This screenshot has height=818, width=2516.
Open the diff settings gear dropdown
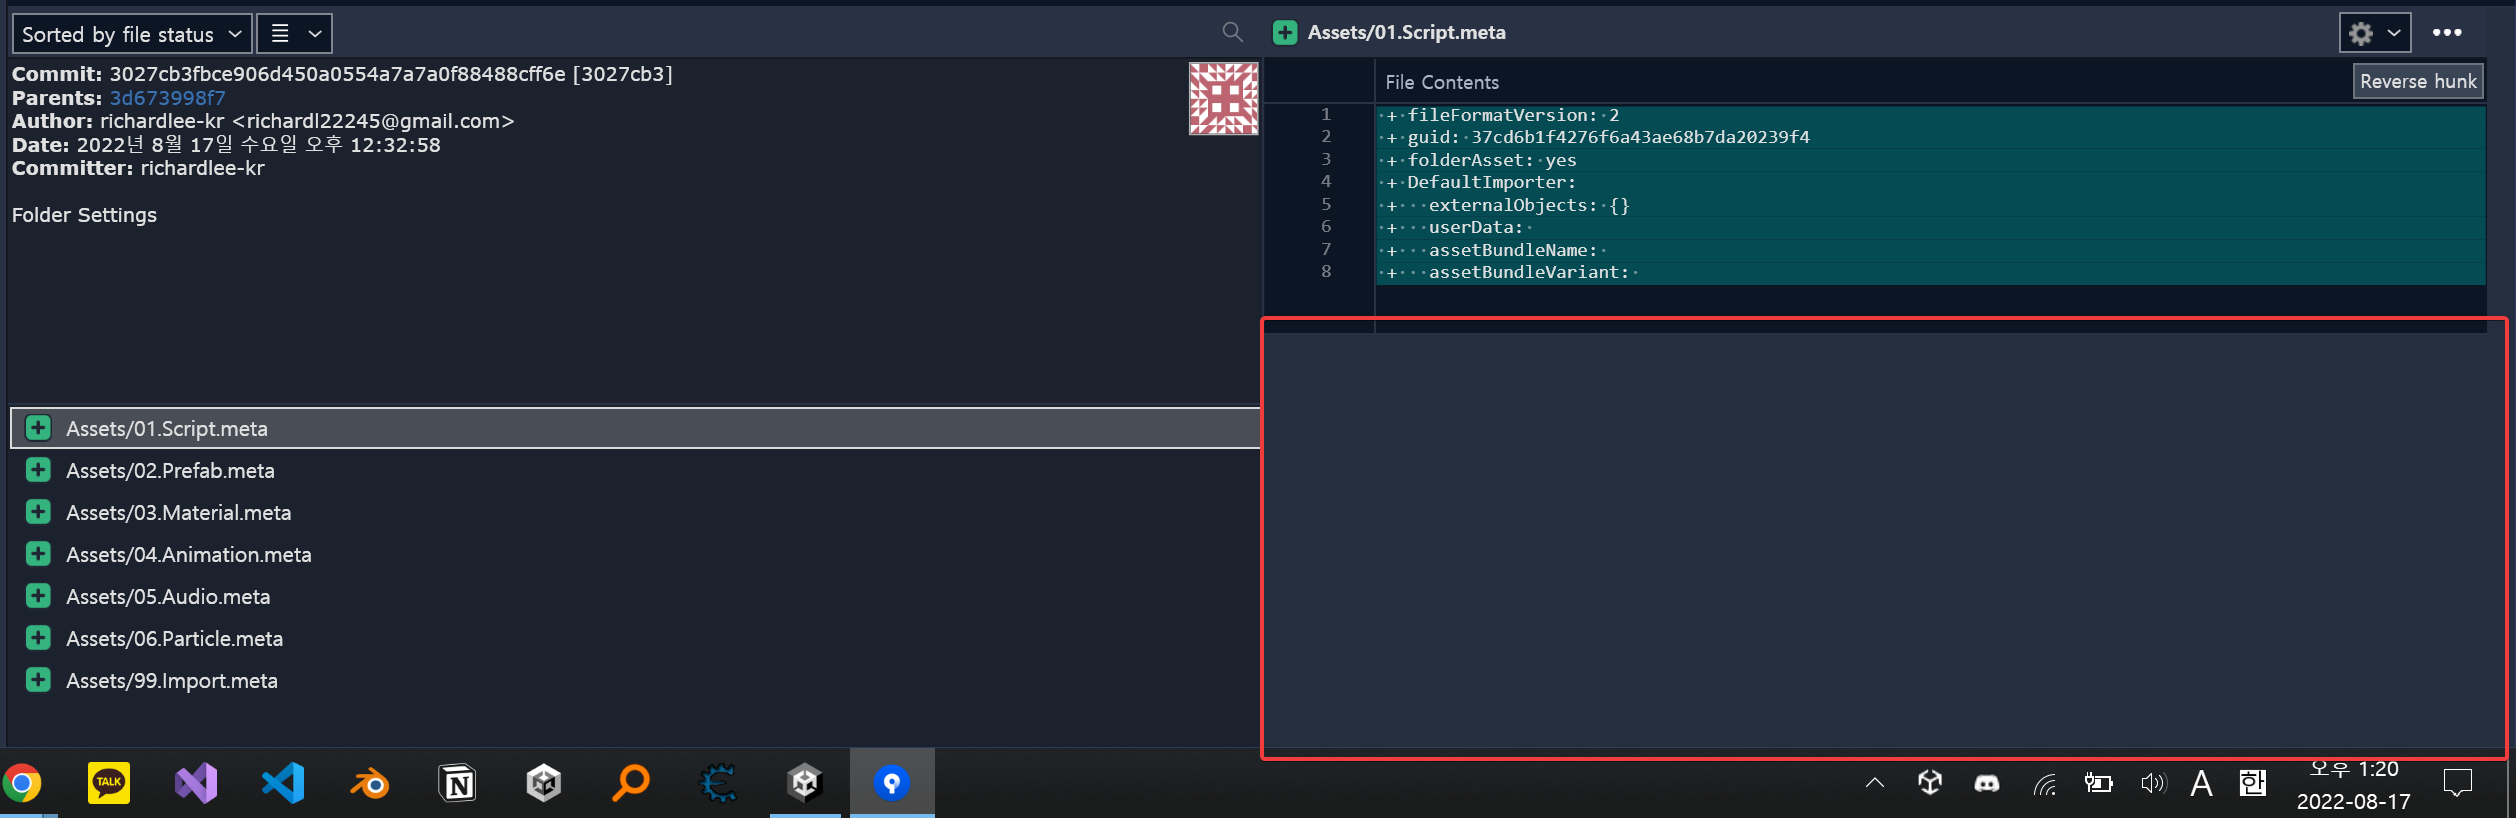(2374, 33)
